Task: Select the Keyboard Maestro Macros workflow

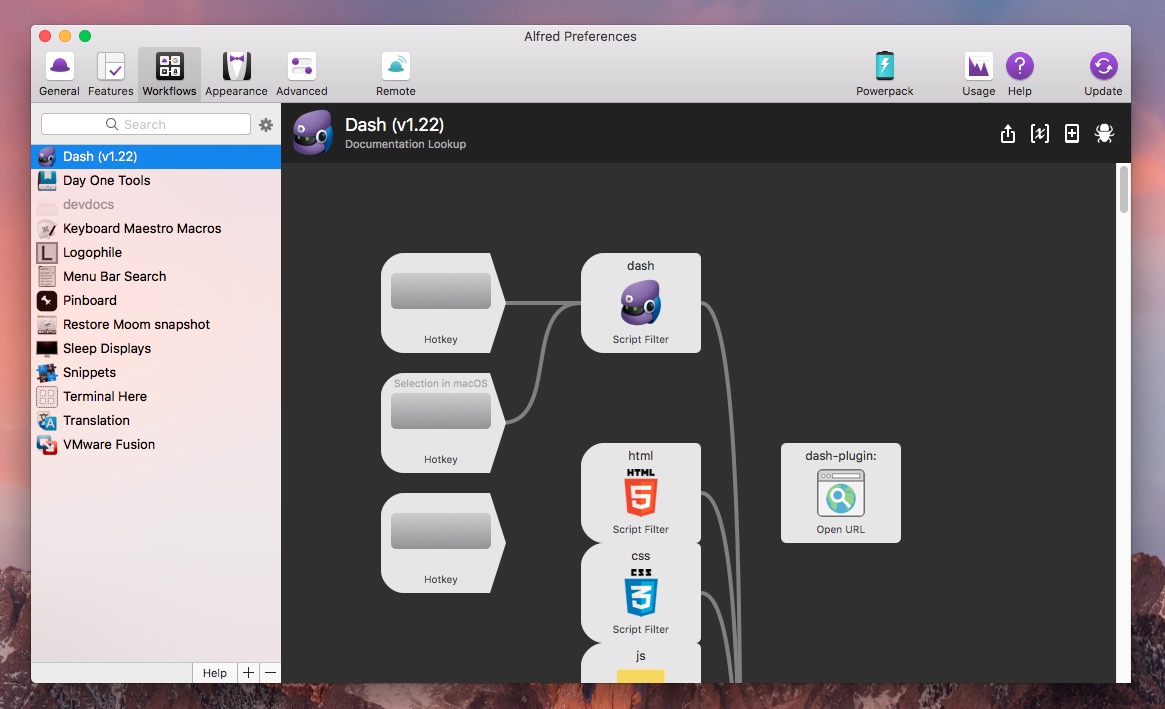Action: coord(142,228)
